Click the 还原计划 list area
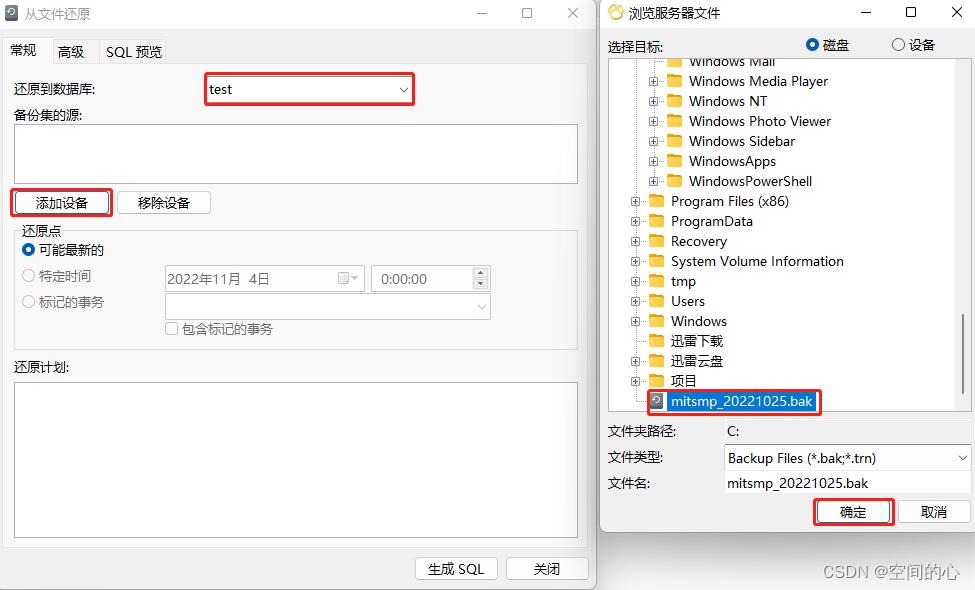 296,459
